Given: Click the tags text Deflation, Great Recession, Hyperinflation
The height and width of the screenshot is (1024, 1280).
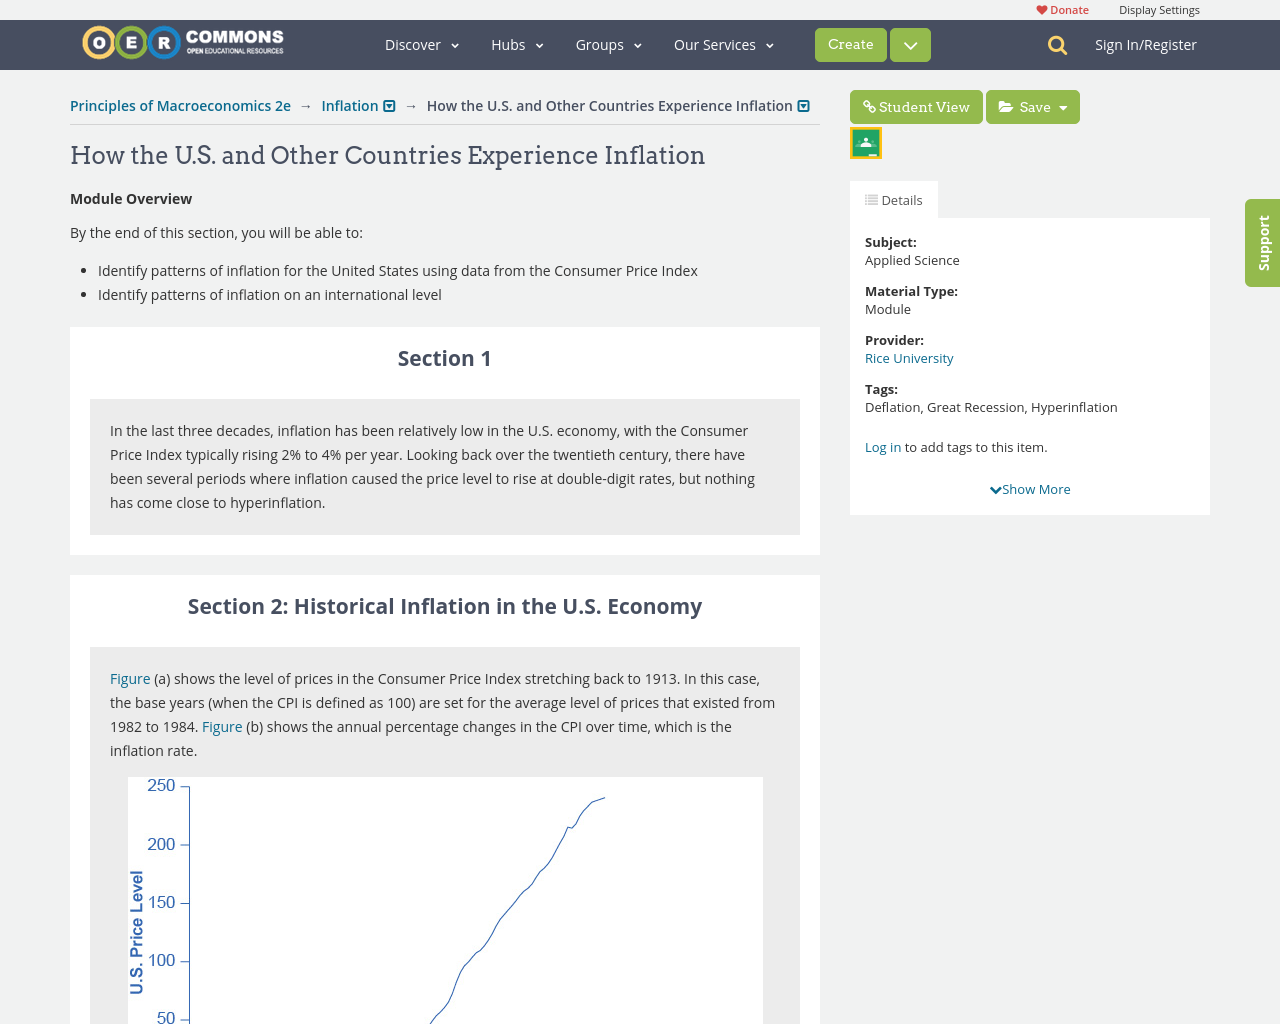Looking at the screenshot, I should tap(991, 407).
